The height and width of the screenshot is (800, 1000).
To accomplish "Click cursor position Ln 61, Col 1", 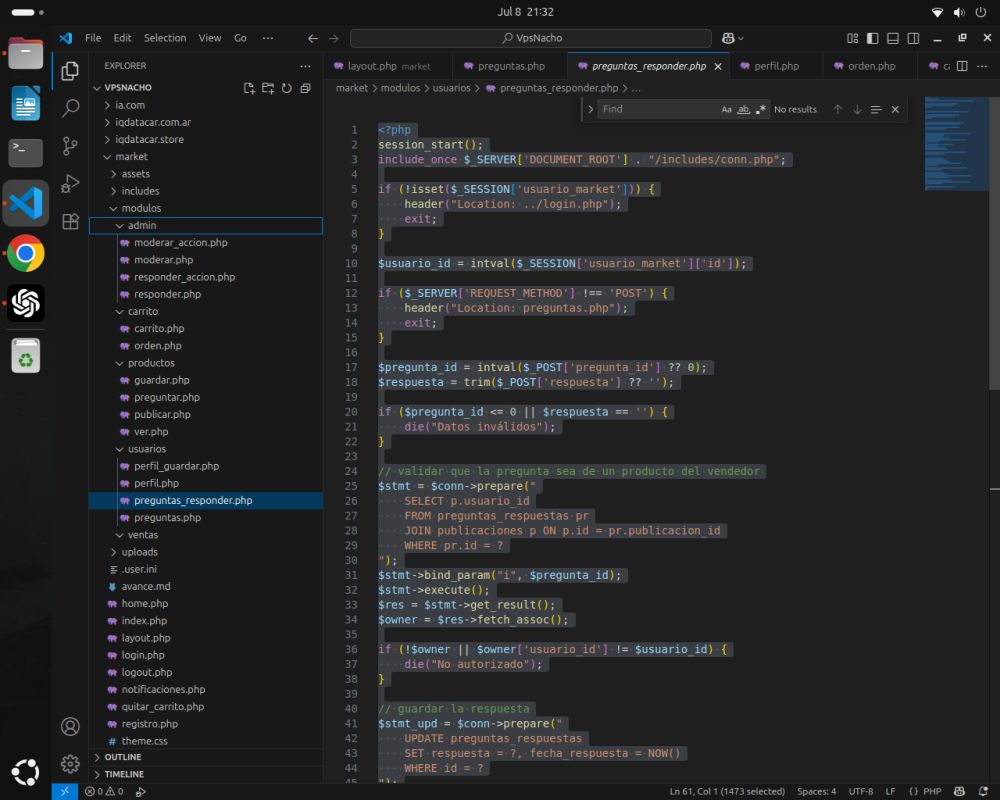I will [727, 792].
